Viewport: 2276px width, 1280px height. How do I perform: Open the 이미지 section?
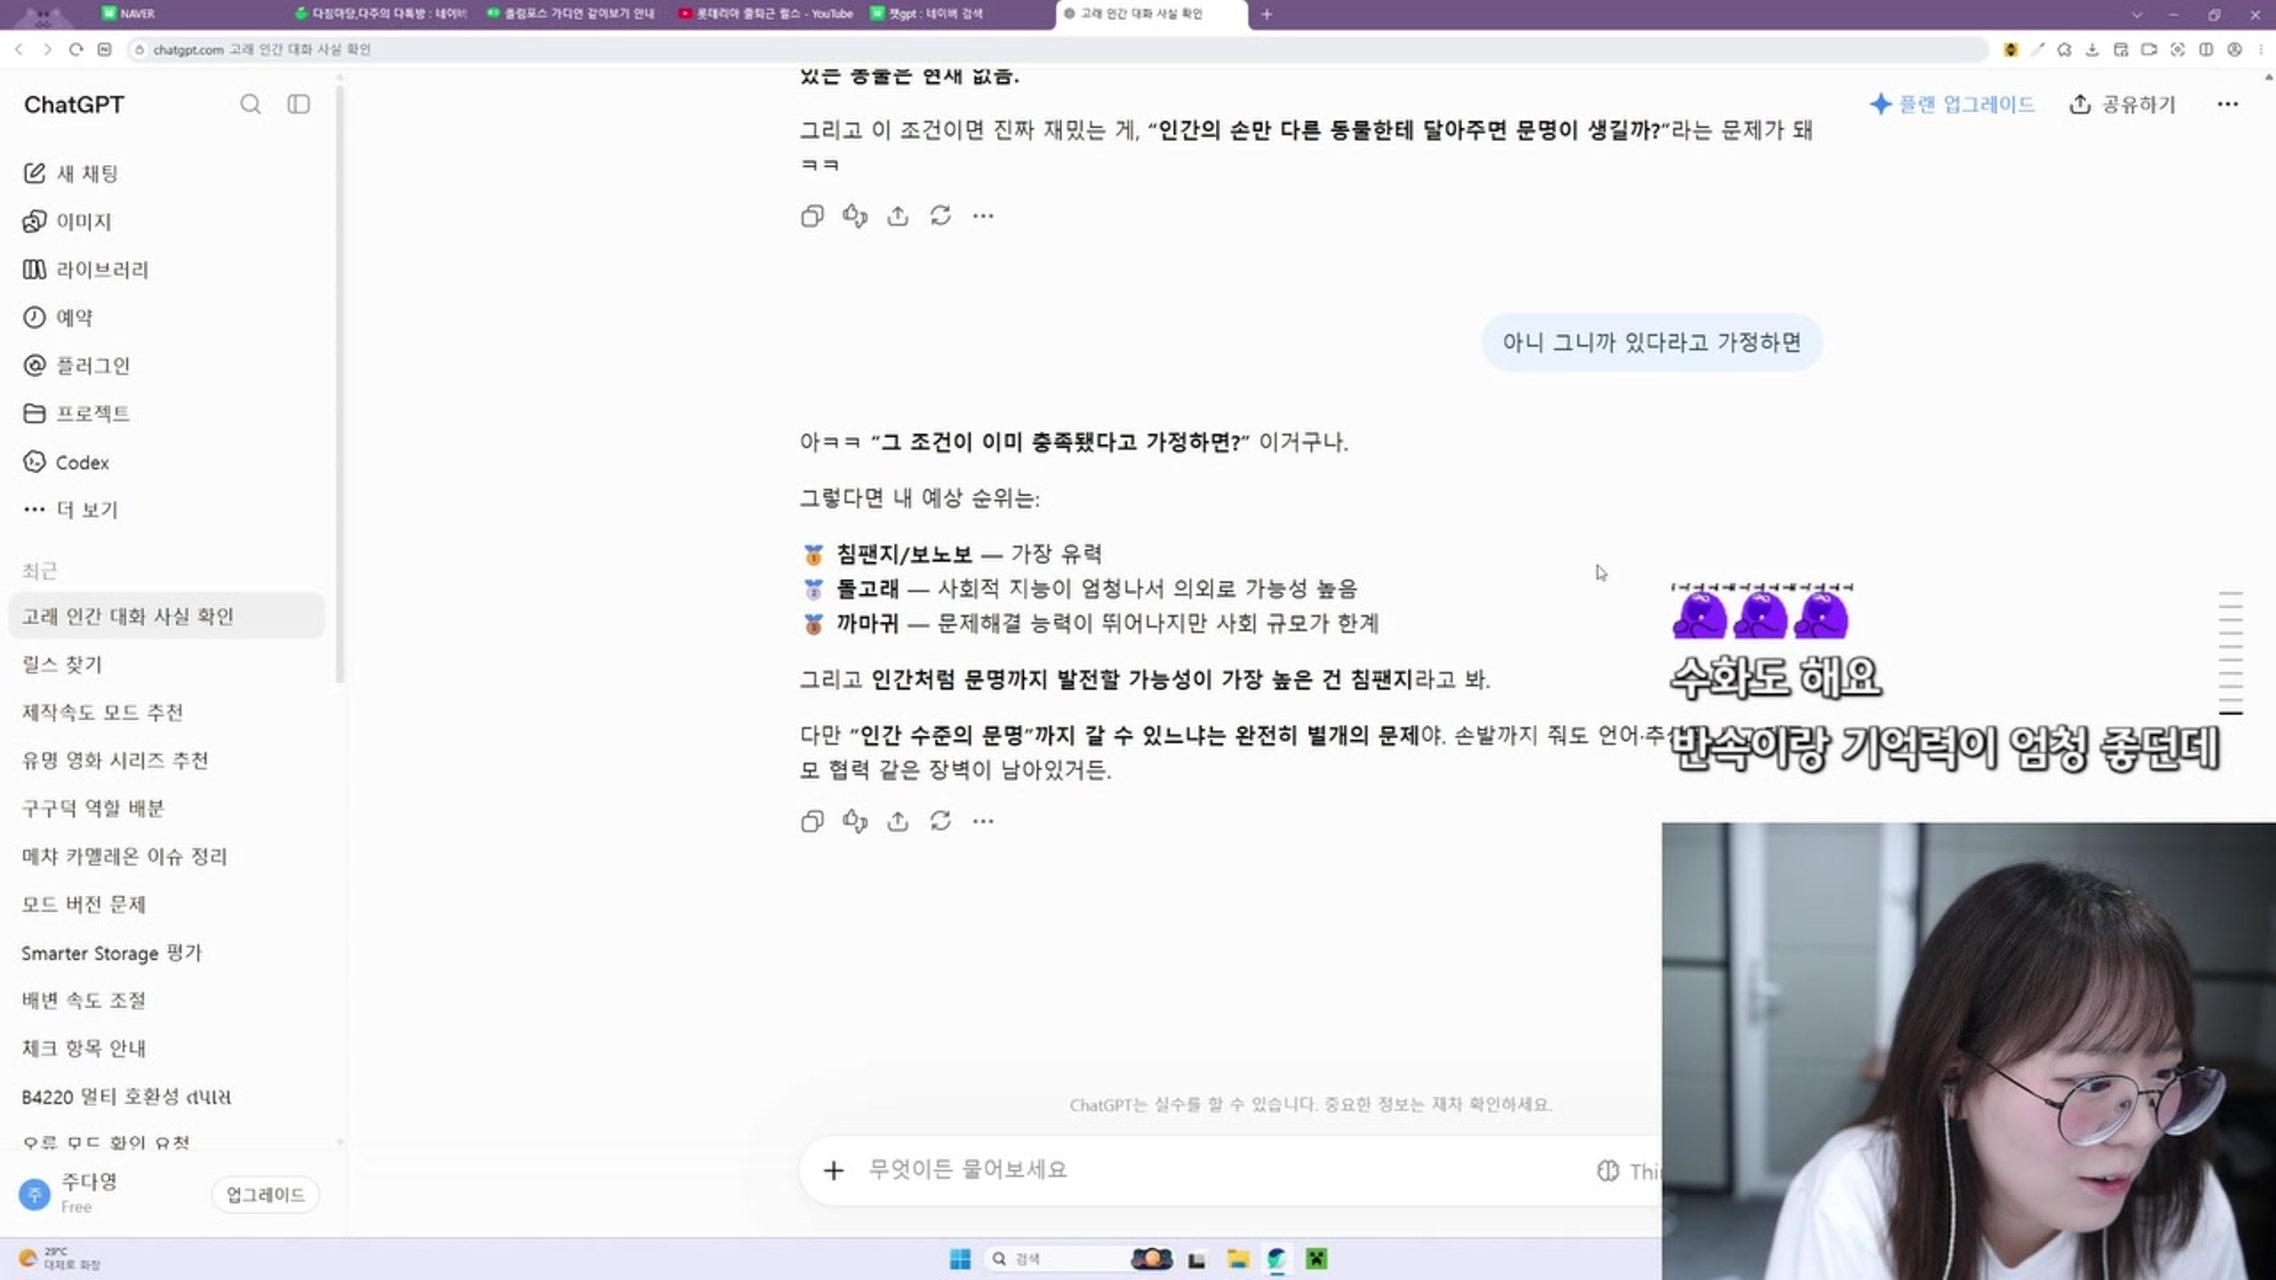(x=166, y=221)
